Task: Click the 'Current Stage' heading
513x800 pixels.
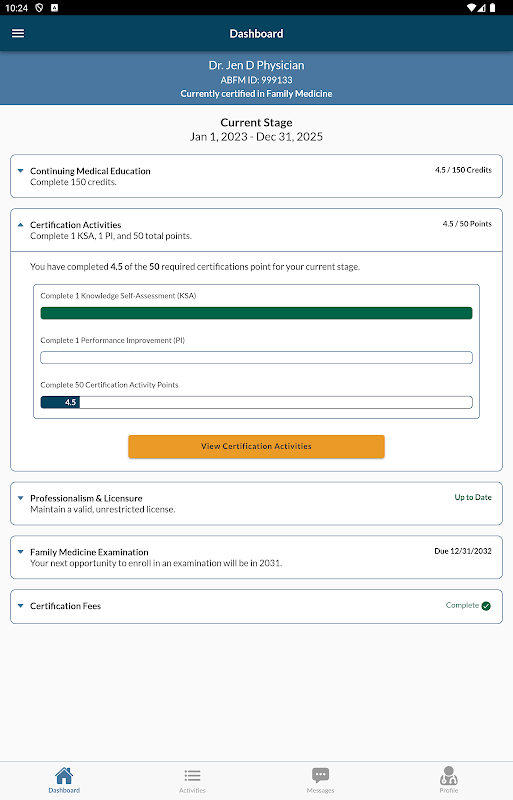Action: 256,122
